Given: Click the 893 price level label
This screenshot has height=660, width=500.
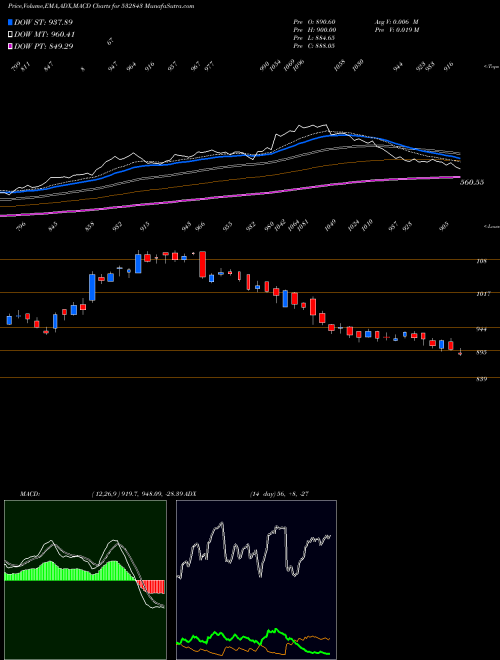Looking at the screenshot, I should pos(481,352).
